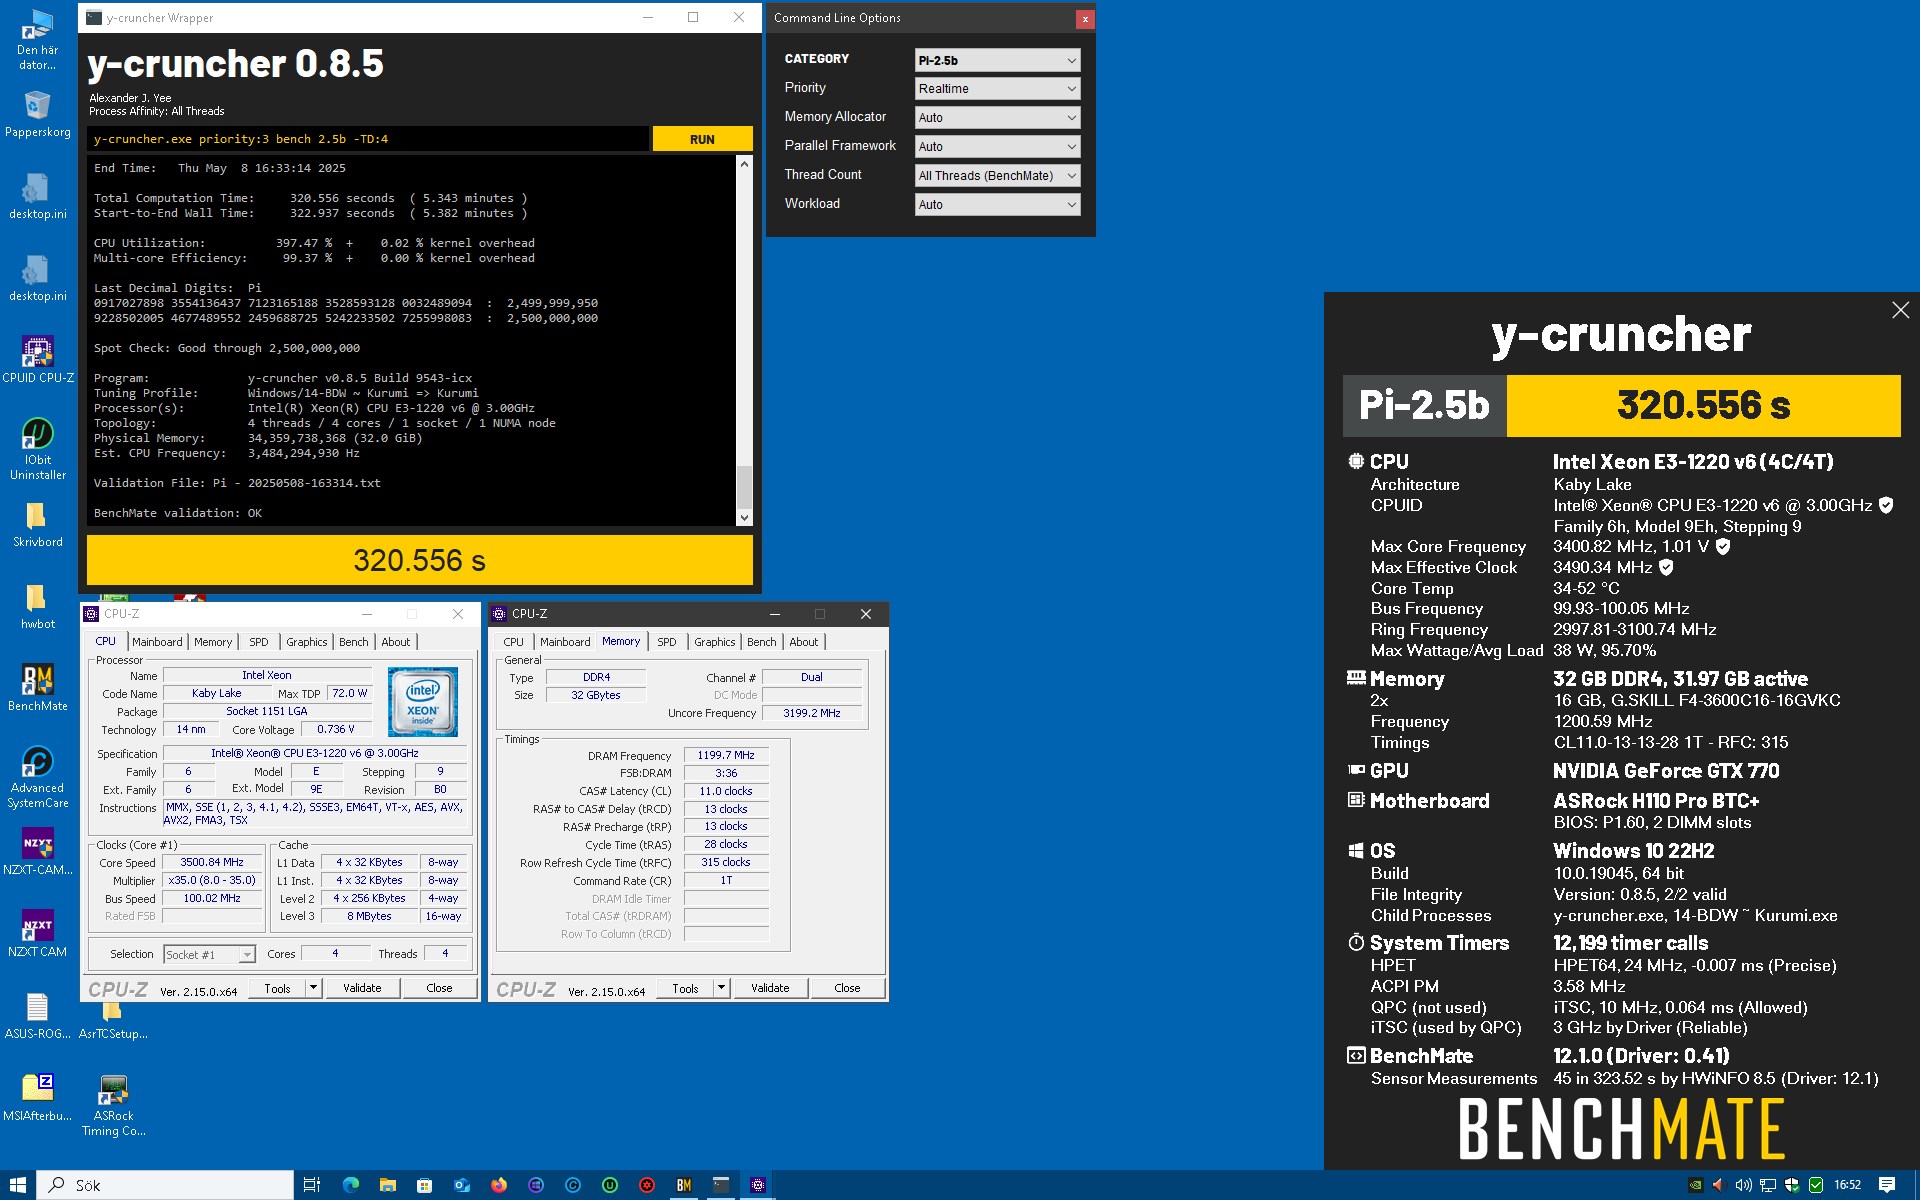
Task: Click Close button in right CPU-Z window
Action: pyautogui.click(x=847, y=988)
